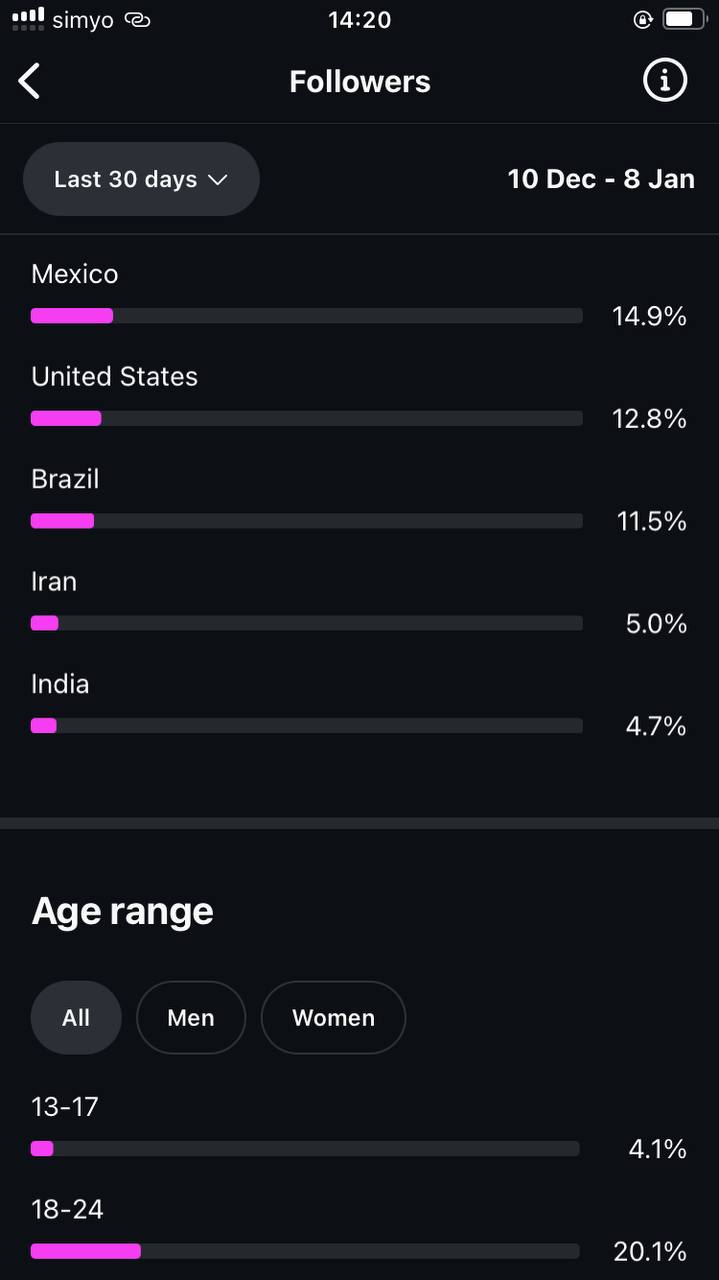Tap the Mexico percentage bar
Screen dimensions: 719x1280
coord(306,316)
